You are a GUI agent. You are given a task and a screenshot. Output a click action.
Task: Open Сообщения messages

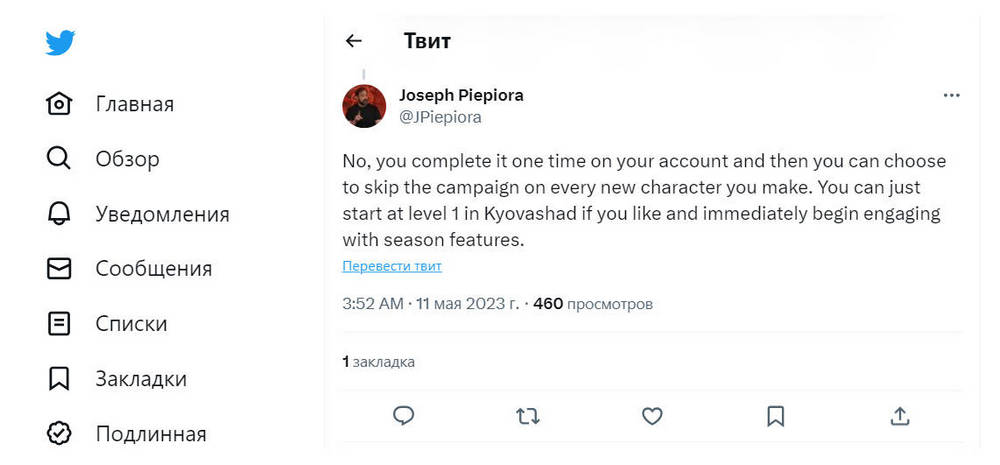153,269
